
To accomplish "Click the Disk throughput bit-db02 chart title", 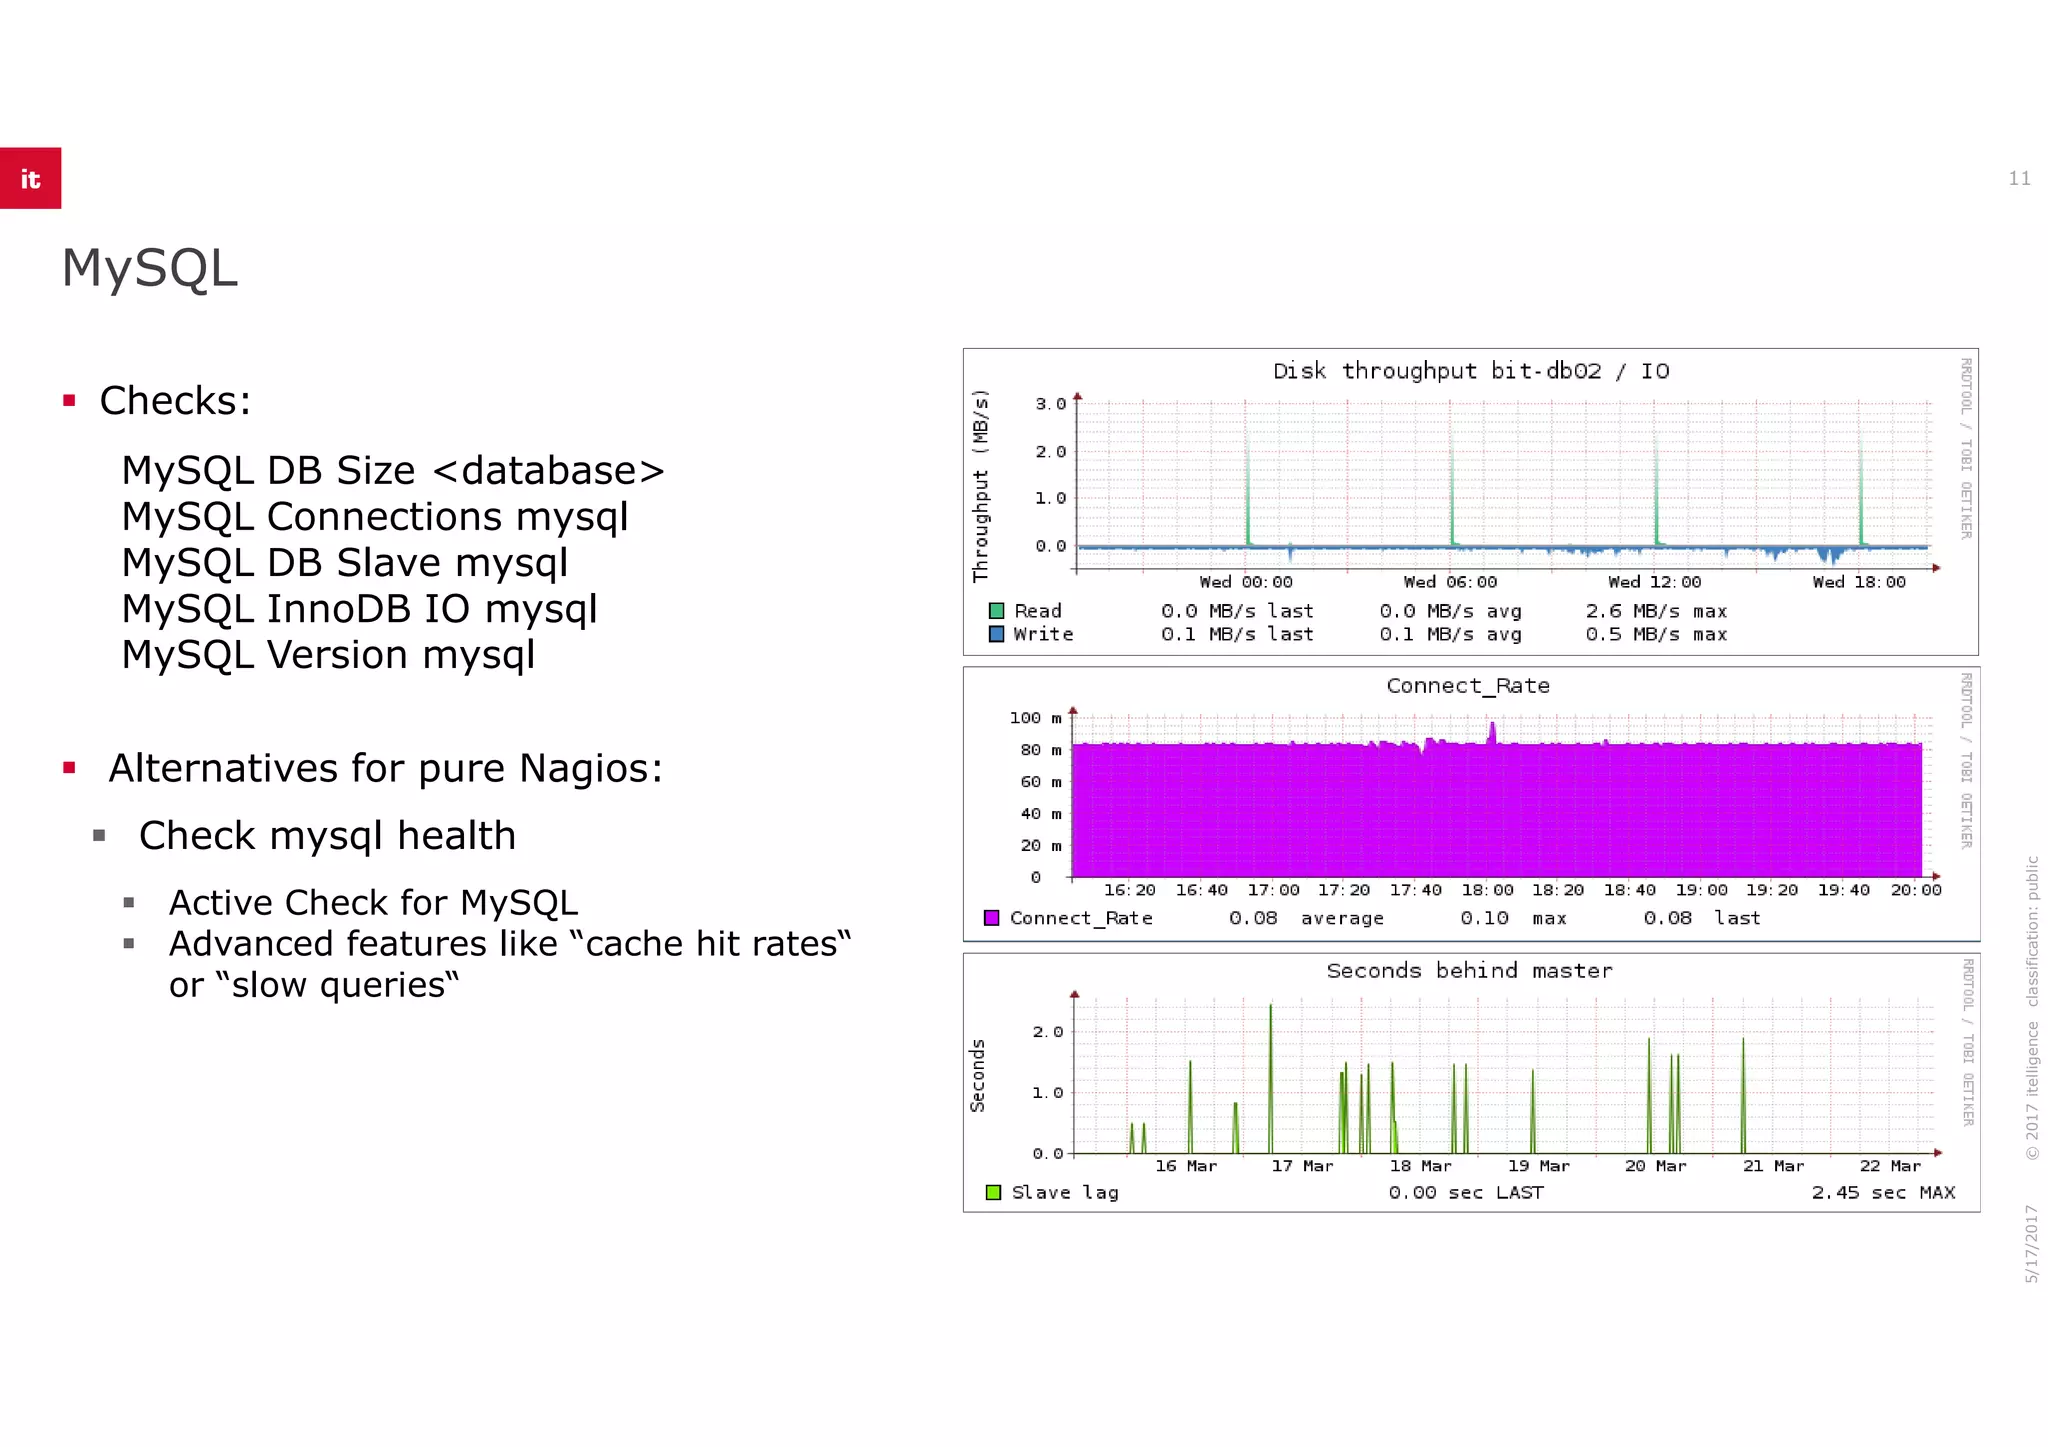I will (1470, 371).
